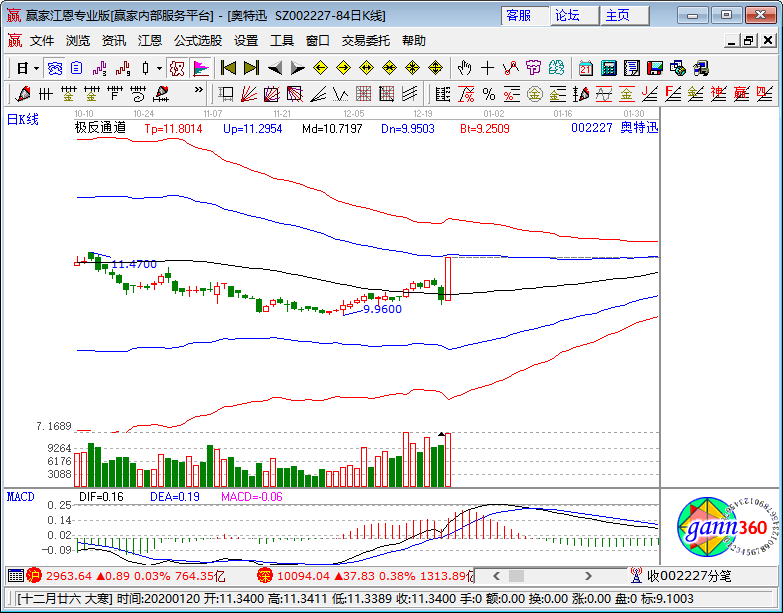Click the 奥特迅 stock name link
783x613 pixels.
click(x=639, y=128)
